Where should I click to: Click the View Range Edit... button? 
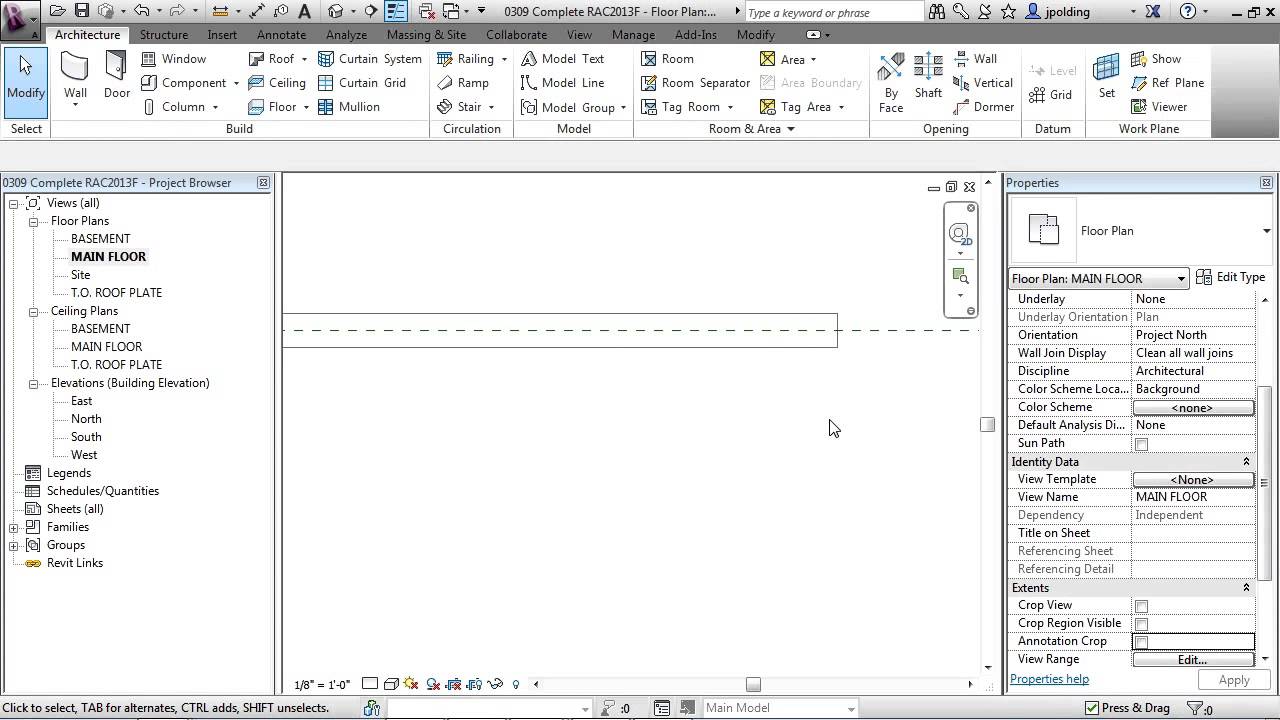pos(1193,660)
